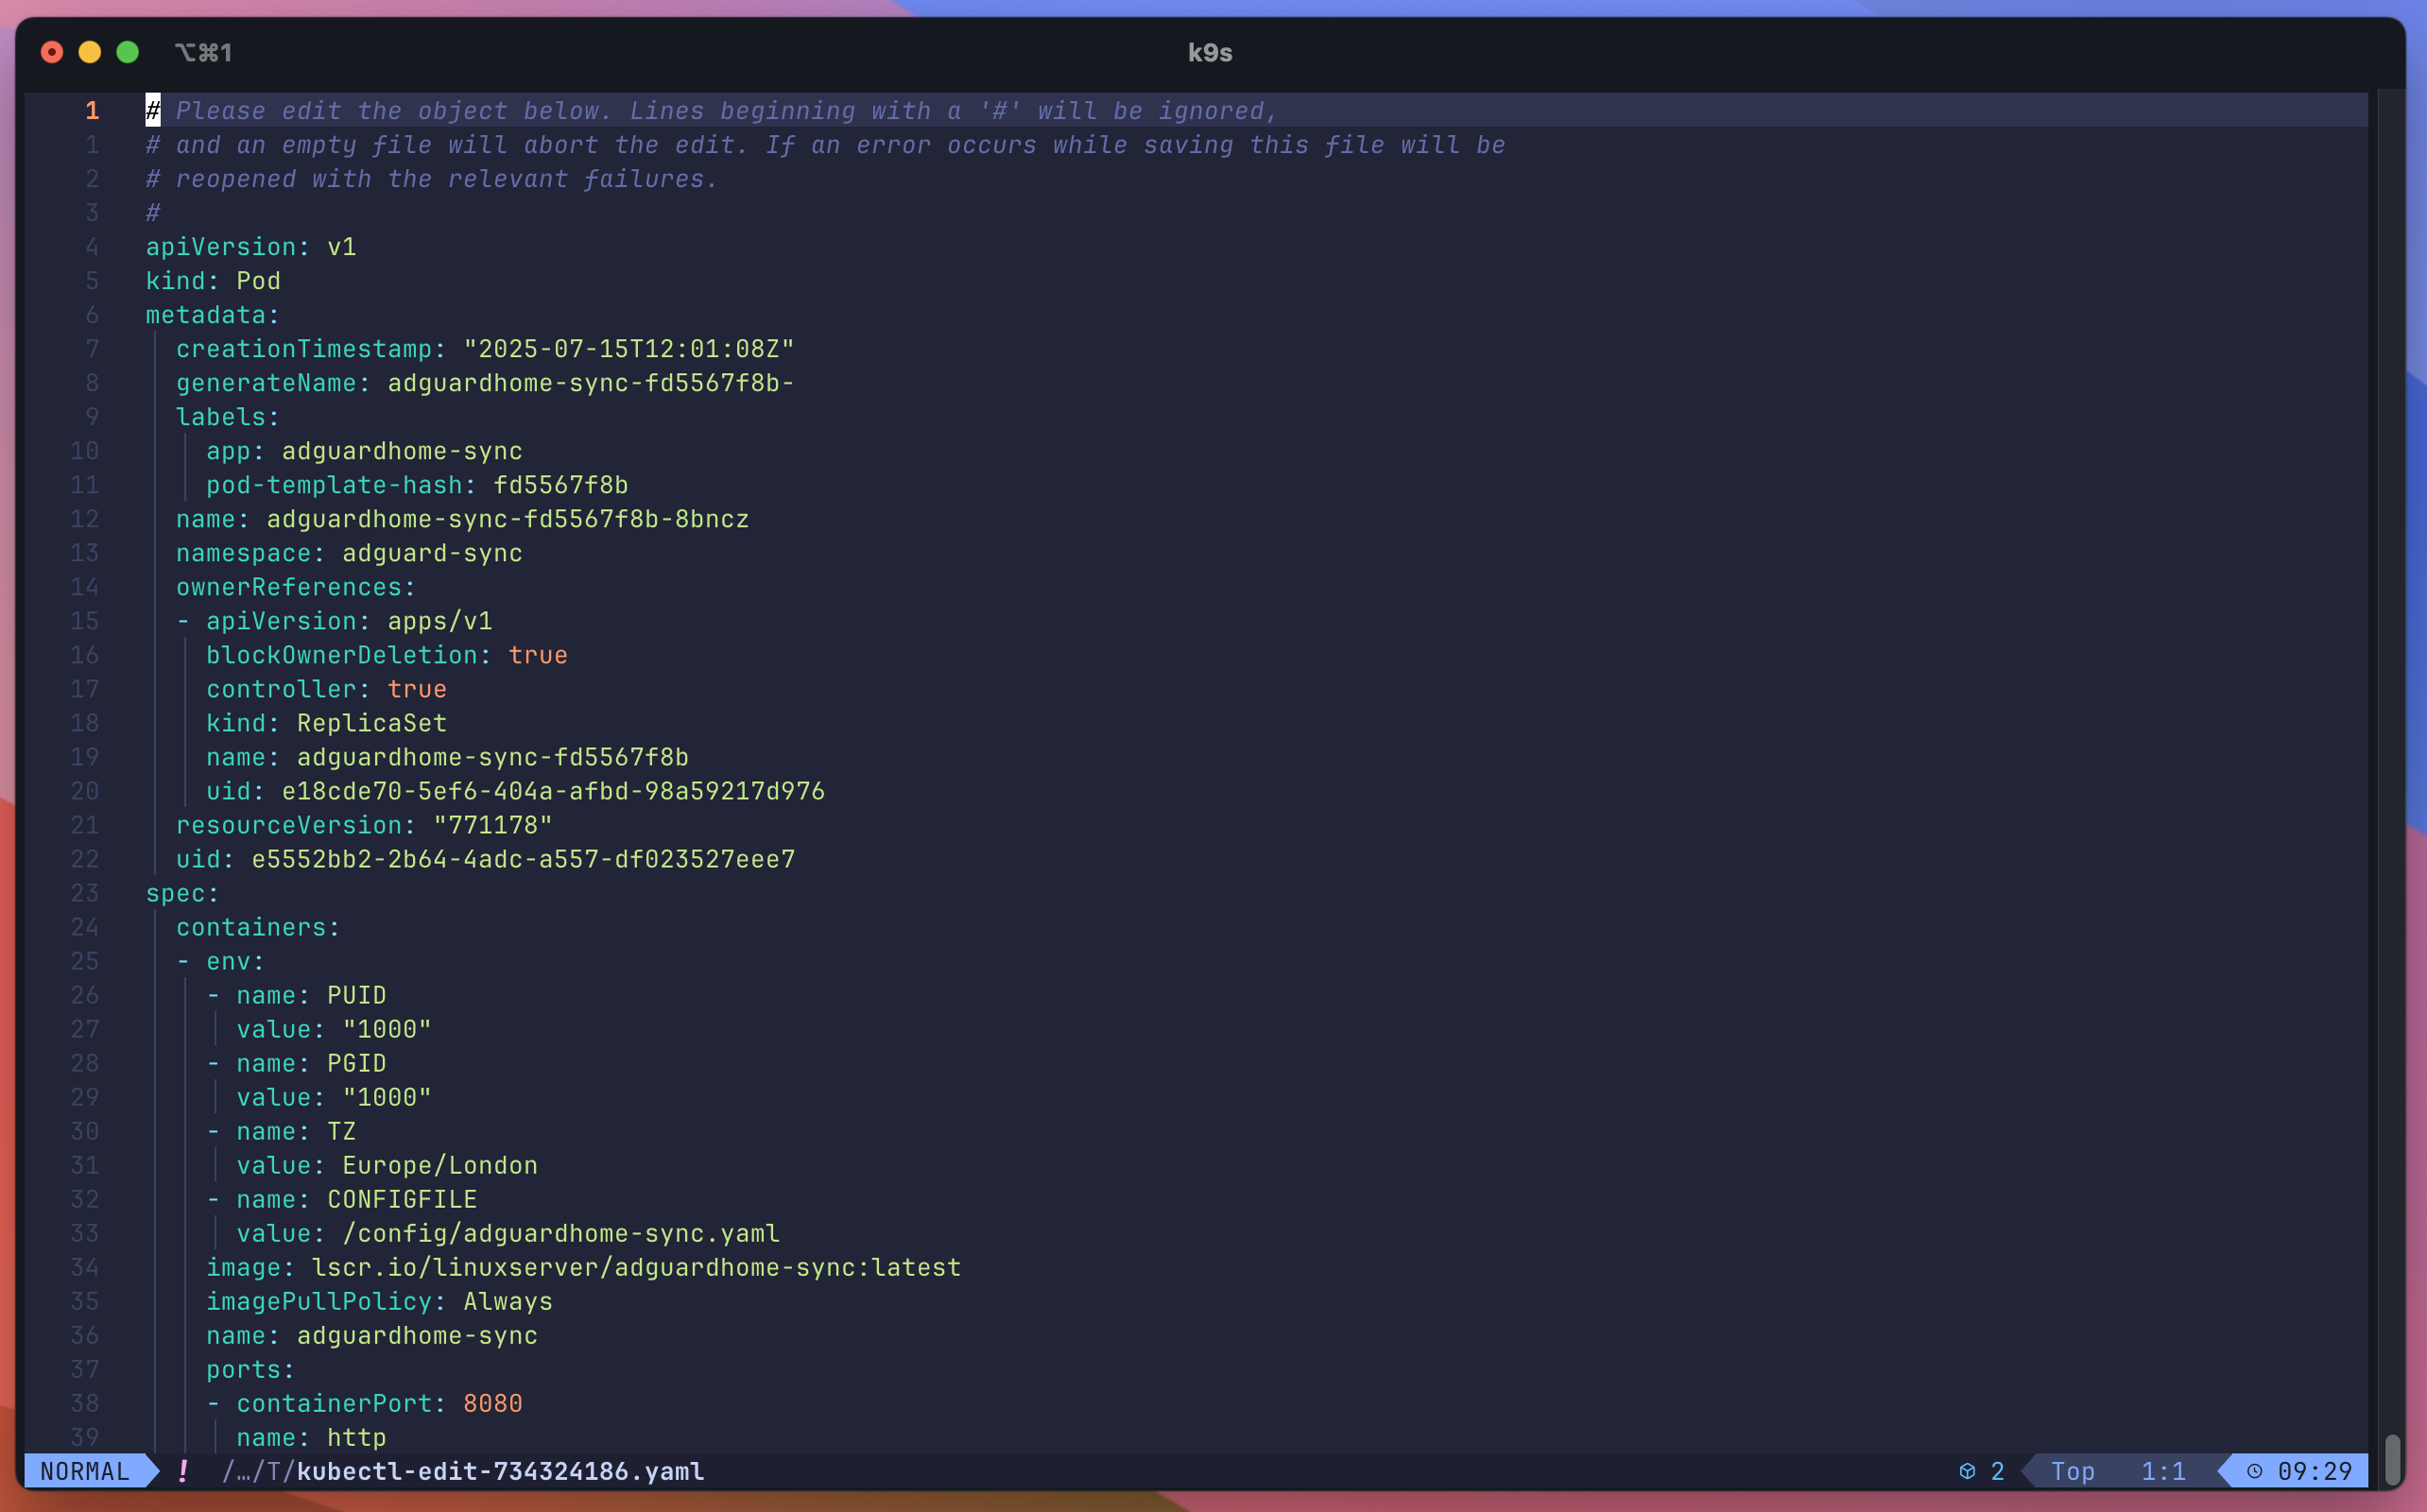The image size is (2427, 1512).
Task: Click the 1:1 cursor position indicator
Action: pos(2163,1471)
